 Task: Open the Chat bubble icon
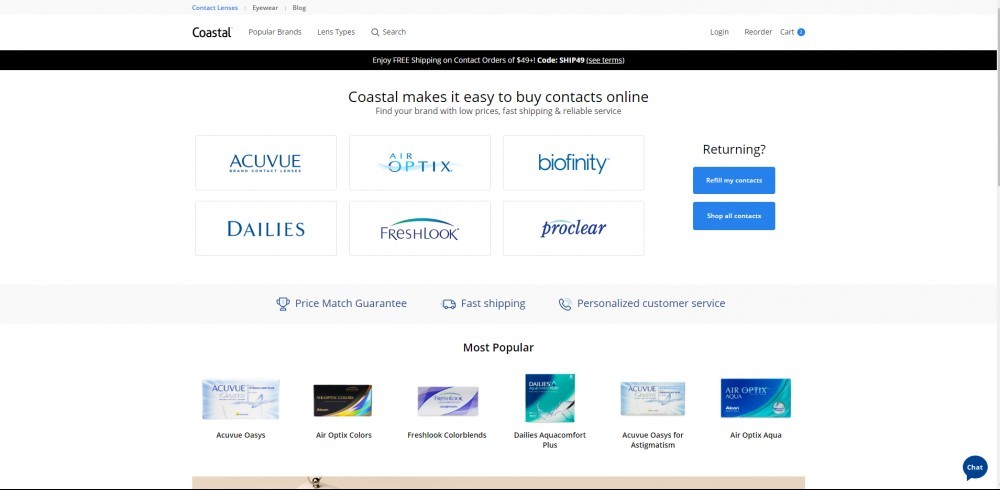click(974, 468)
